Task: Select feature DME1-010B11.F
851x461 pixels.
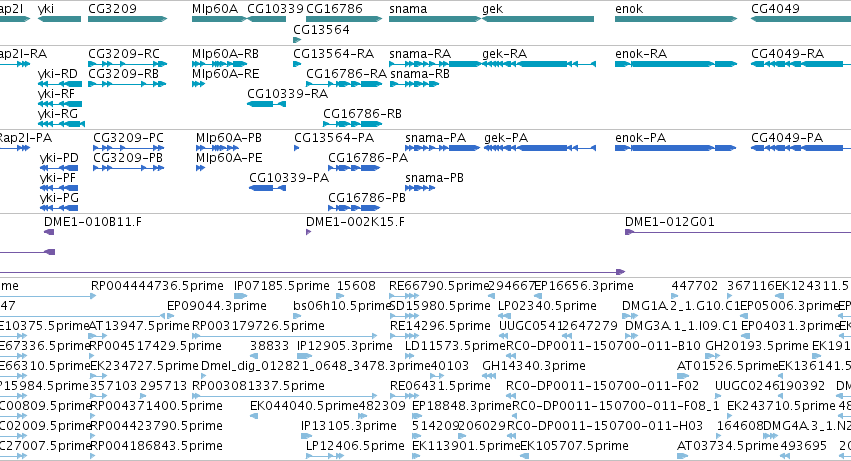Action: tap(93, 222)
